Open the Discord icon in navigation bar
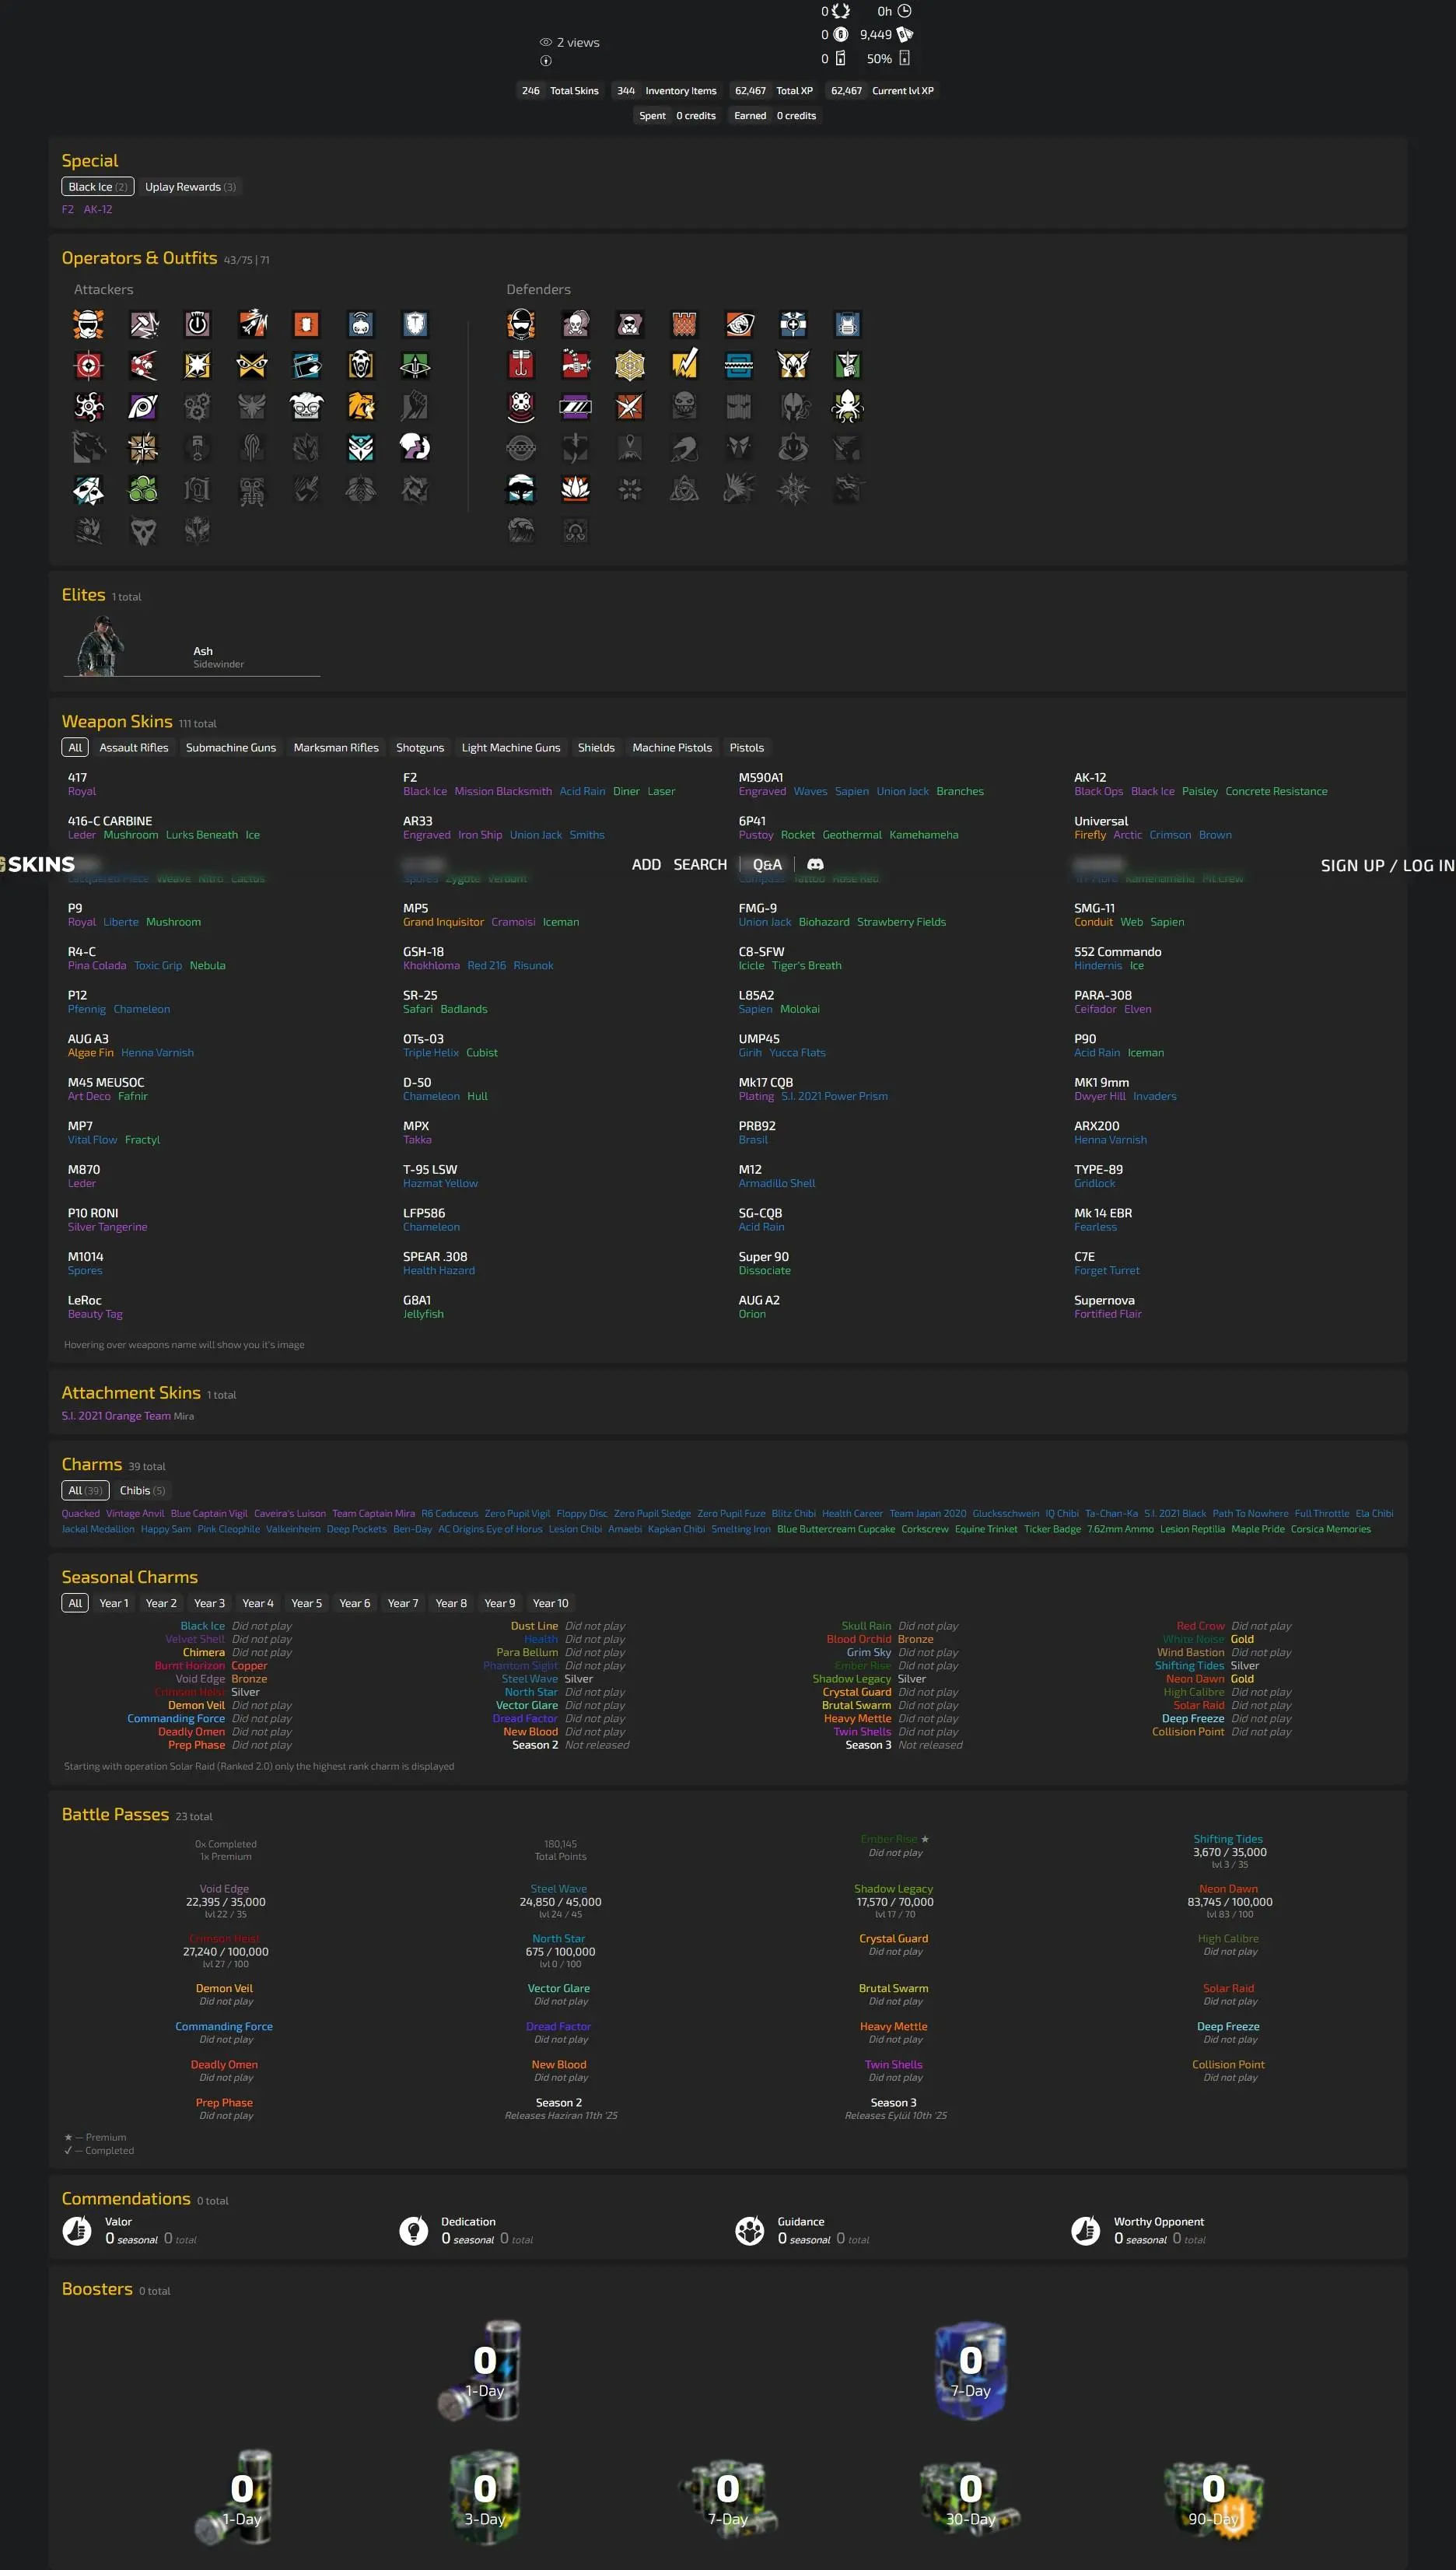 (815, 864)
